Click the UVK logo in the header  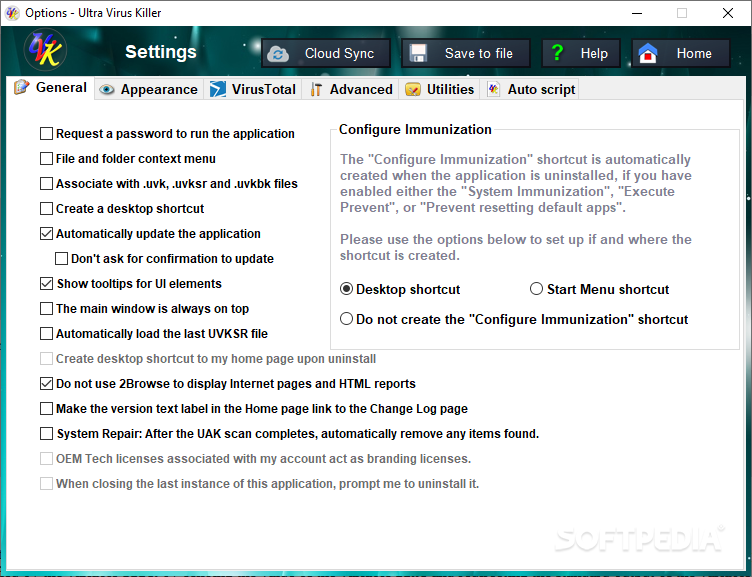[x=45, y=50]
